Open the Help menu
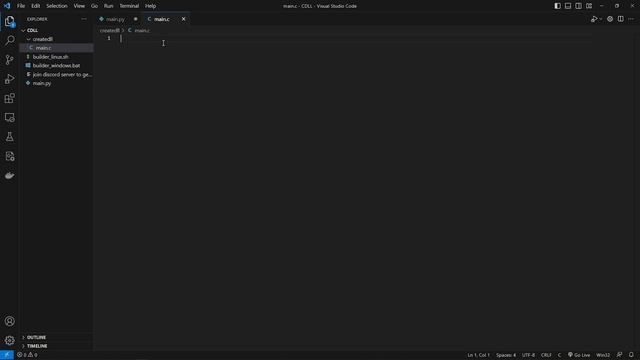The height and width of the screenshot is (360, 640). tap(150, 6)
